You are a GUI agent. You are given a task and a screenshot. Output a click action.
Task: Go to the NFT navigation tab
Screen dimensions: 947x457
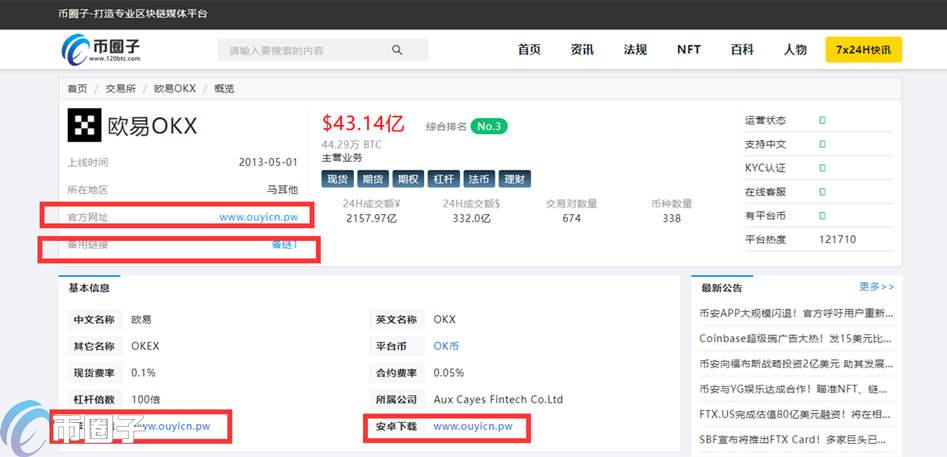click(688, 50)
